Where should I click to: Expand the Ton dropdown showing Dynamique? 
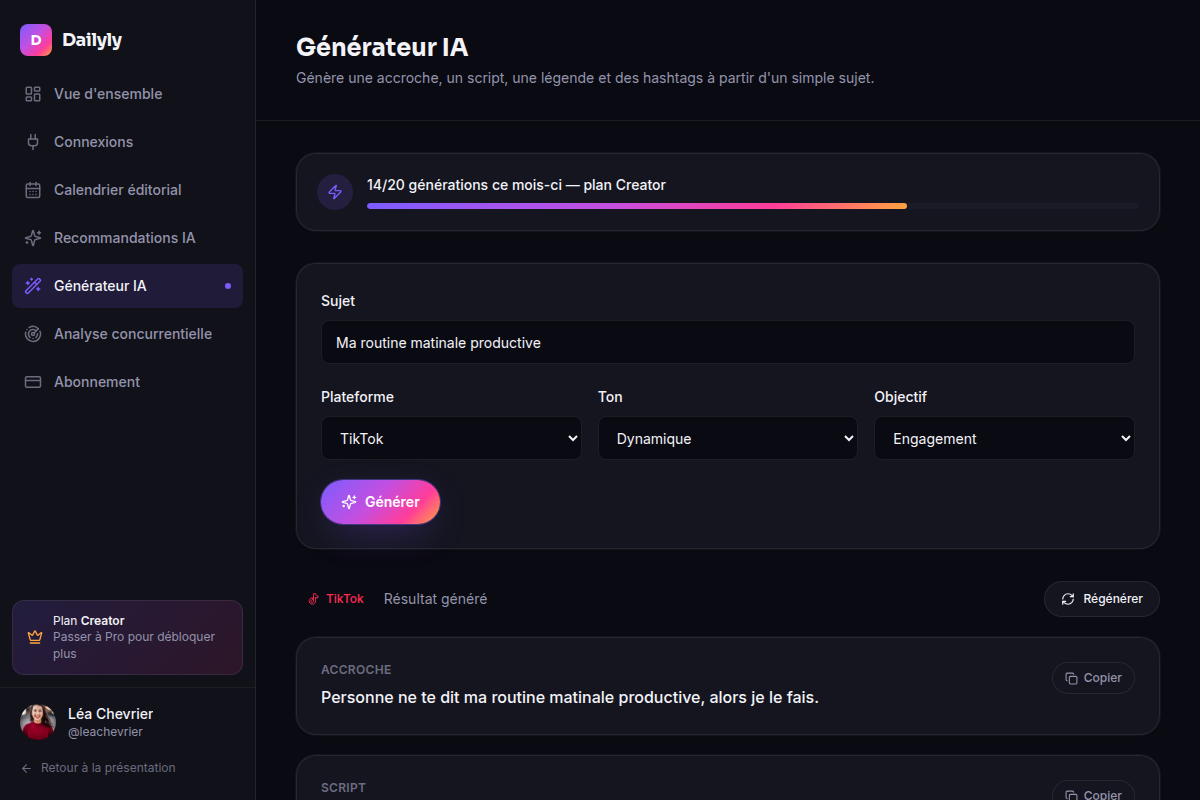point(728,438)
